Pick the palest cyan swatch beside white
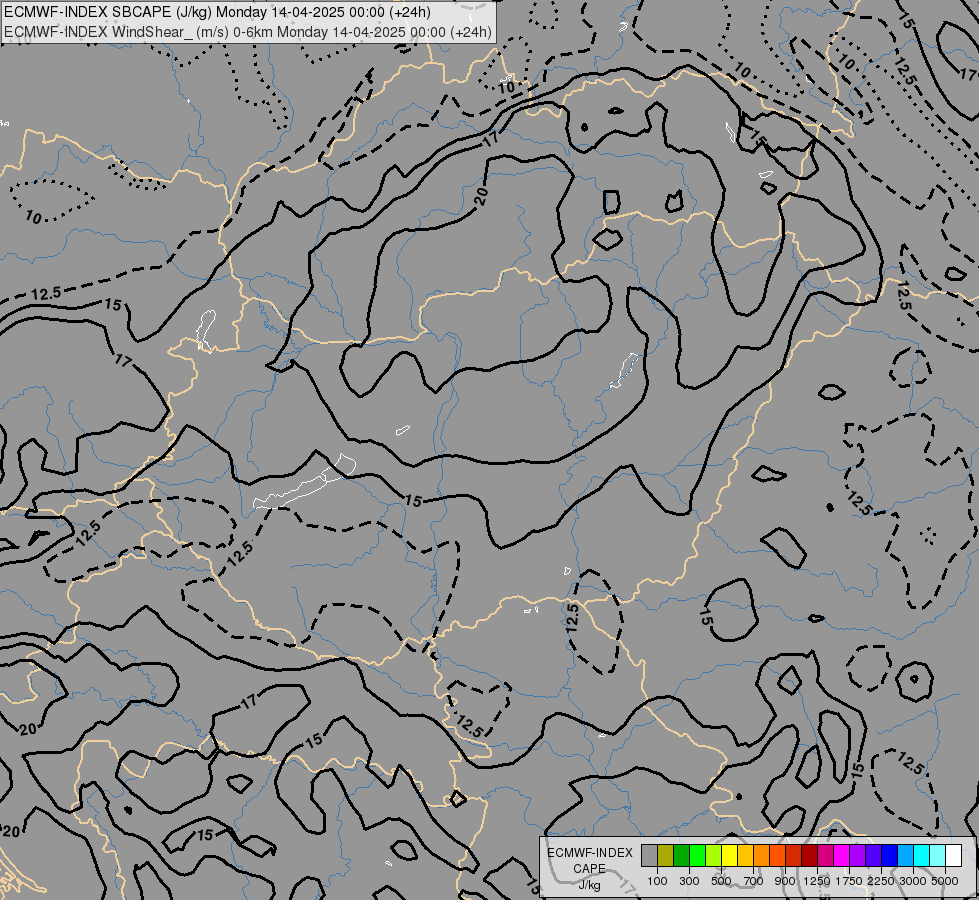This screenshot has height=900, width=979. [x=937, y=856]
